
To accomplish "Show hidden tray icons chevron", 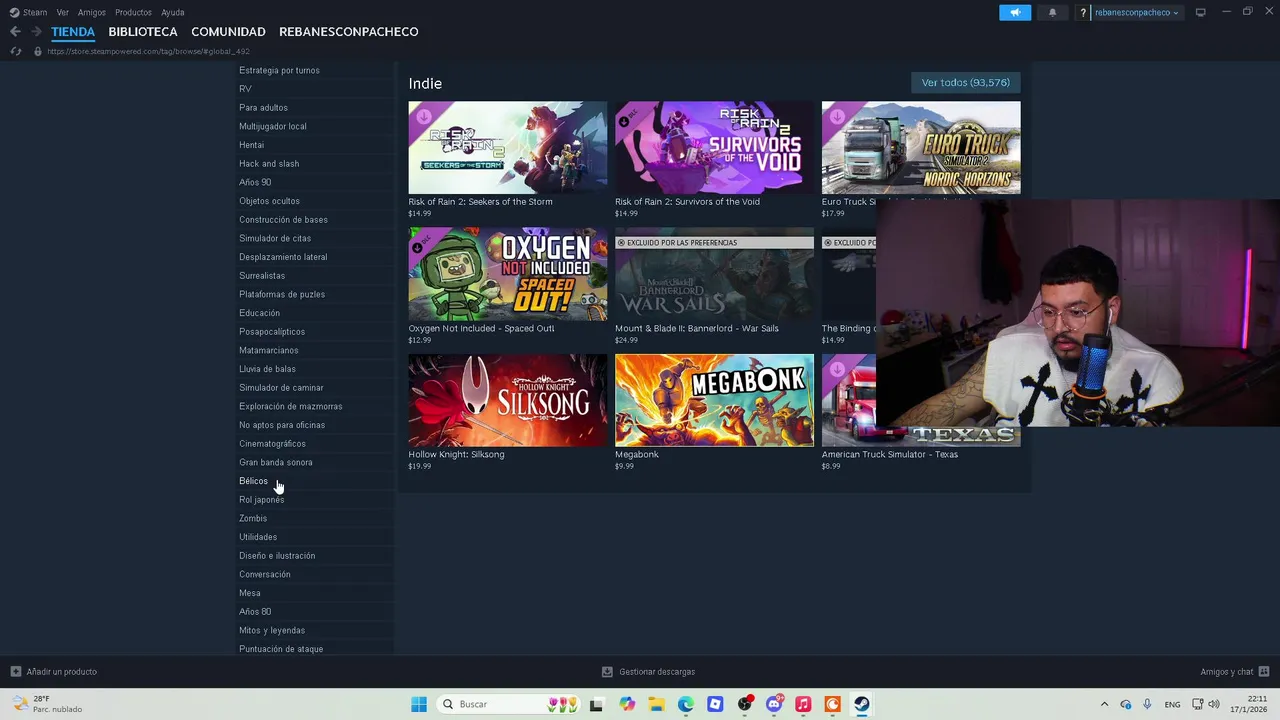I will tap(1104, 704).
